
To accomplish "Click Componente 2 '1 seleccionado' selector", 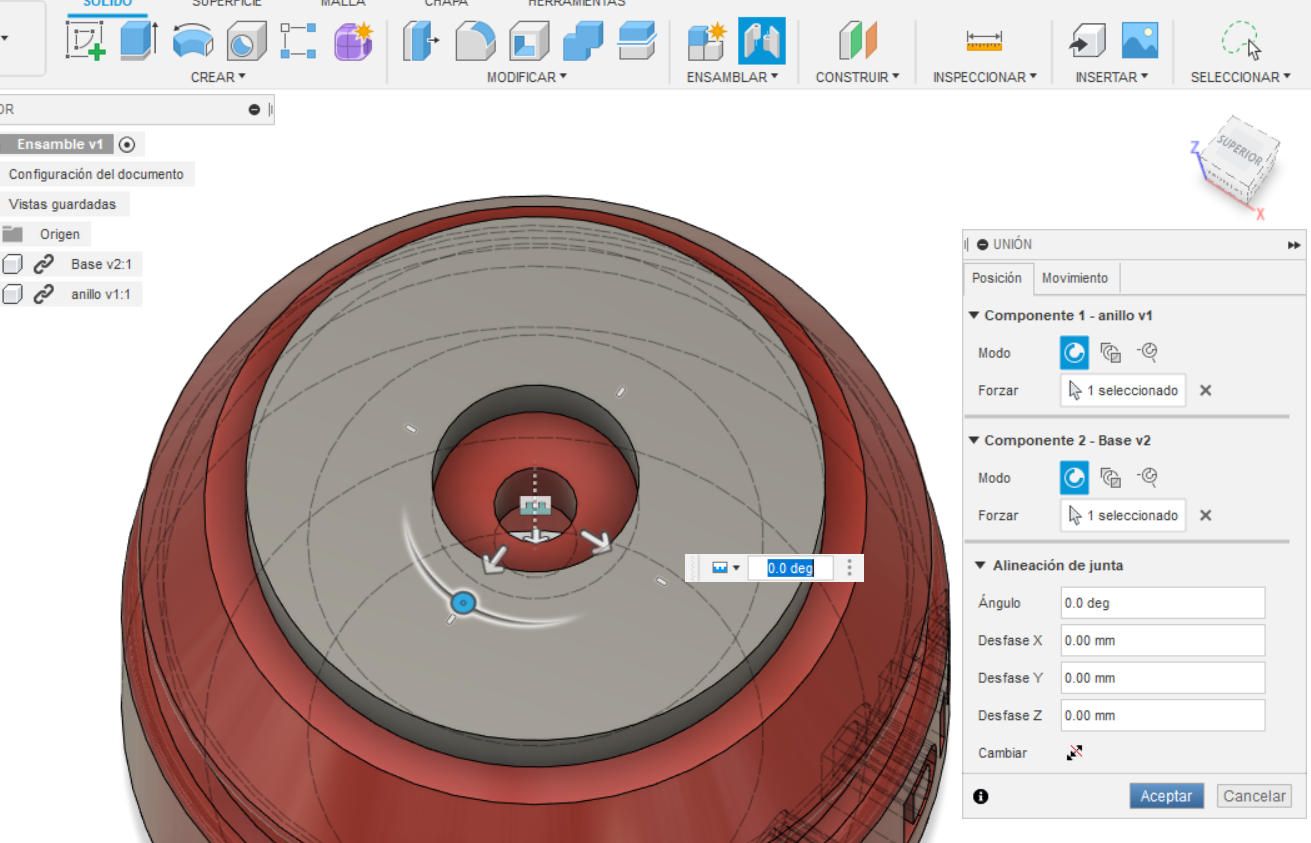I will (x=1123, y=515).
